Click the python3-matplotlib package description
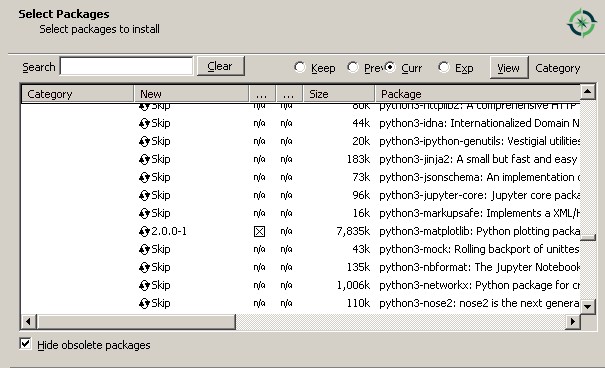This screenshot has width=605, height=368. (x=479, y=231)
